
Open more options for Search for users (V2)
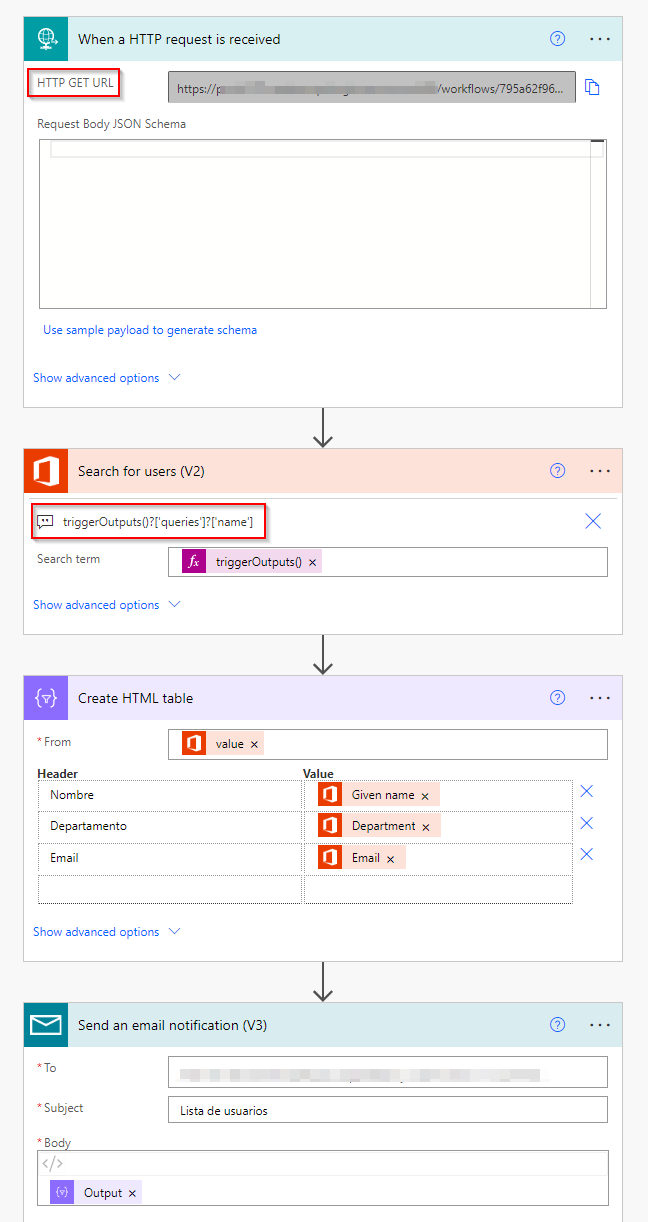point(599,471)
